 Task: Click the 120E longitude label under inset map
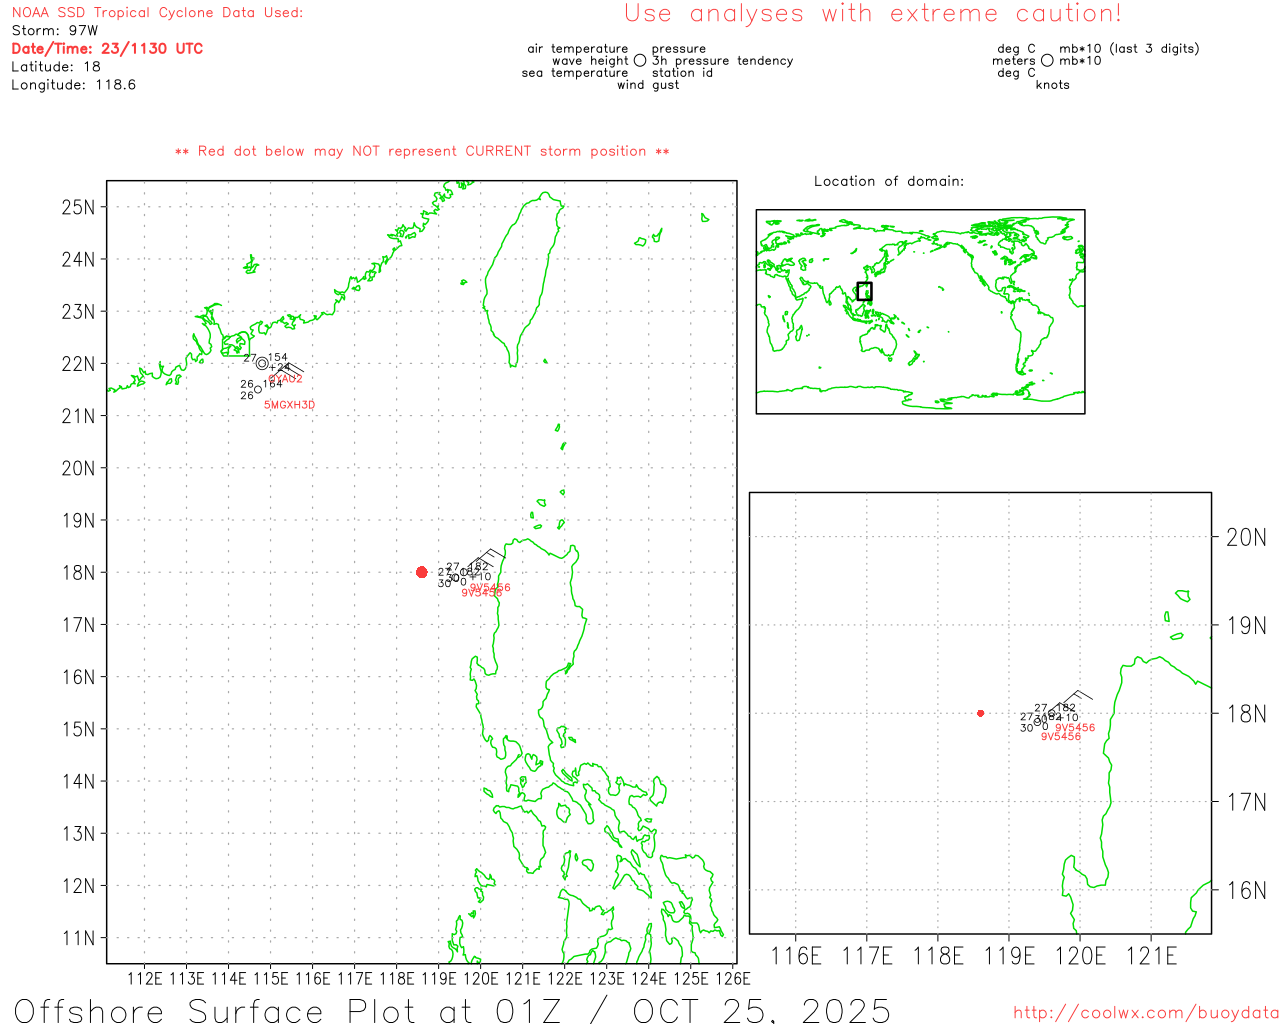pos(1080,956)
